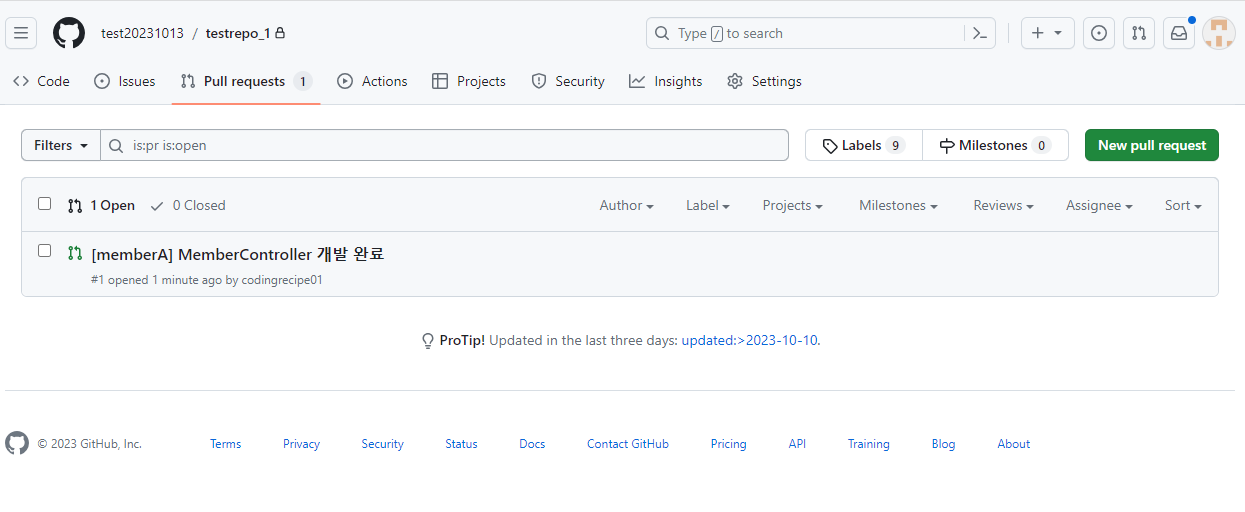Click the GitHub logo in the footer
This screenshot has height=512, width=1245.
coord(17,443)
